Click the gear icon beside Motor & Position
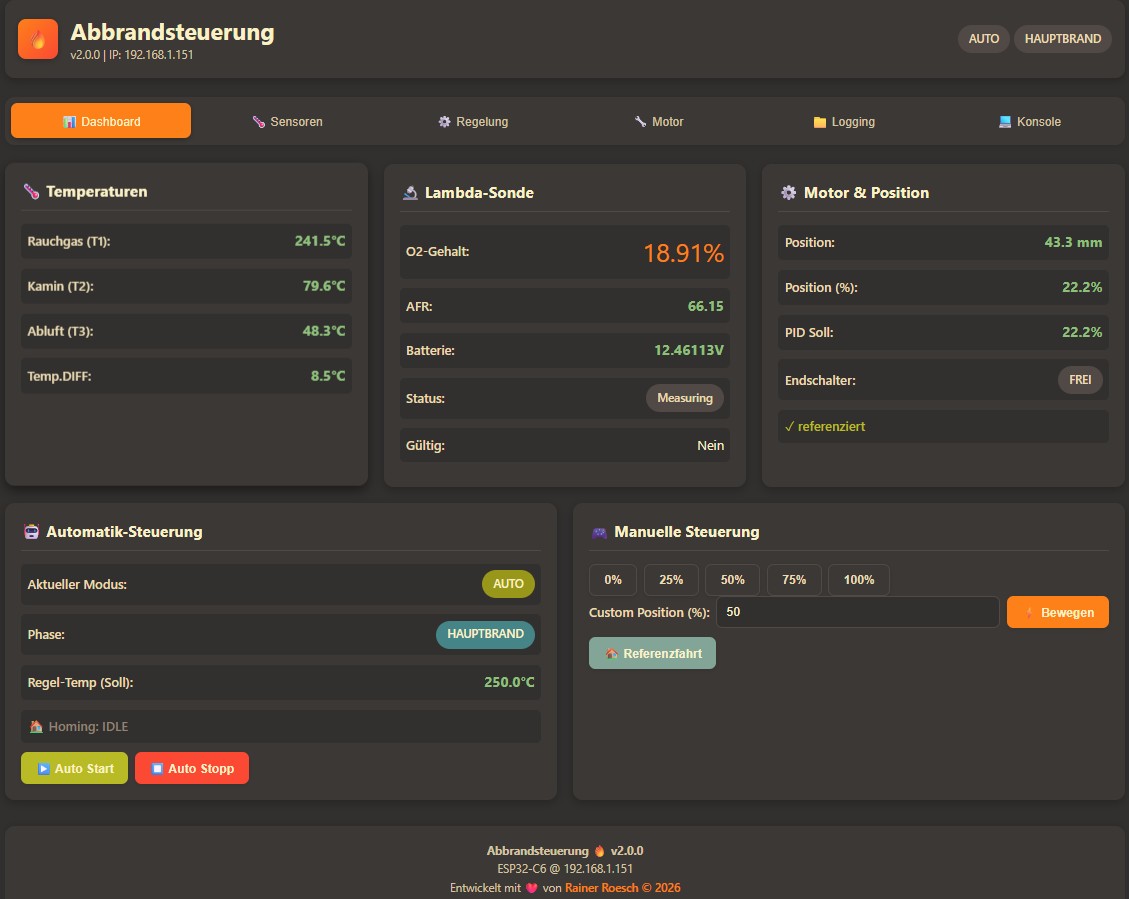Screen dimensions: 1129x899 (x=788, y=193)
